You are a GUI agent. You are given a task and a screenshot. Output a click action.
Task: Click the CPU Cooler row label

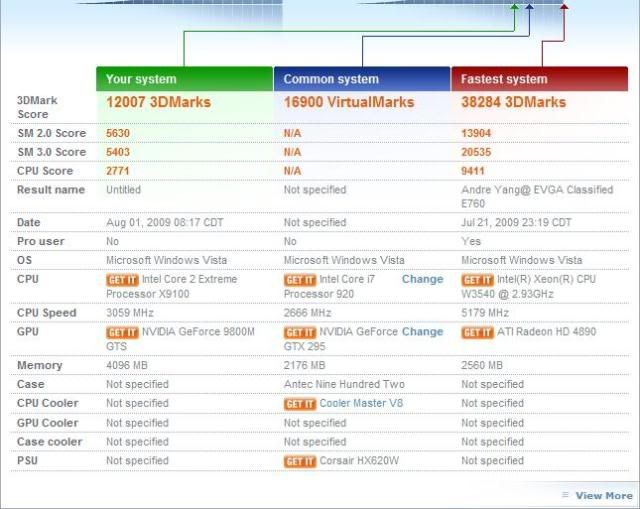(47, 403)
